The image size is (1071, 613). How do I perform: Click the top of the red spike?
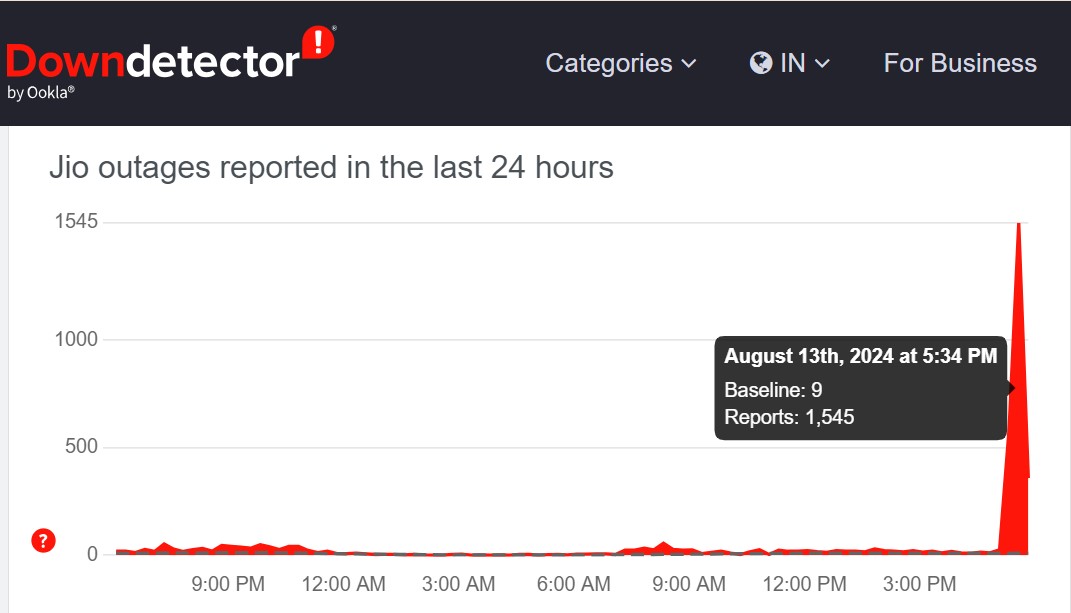coord(1019,224)
